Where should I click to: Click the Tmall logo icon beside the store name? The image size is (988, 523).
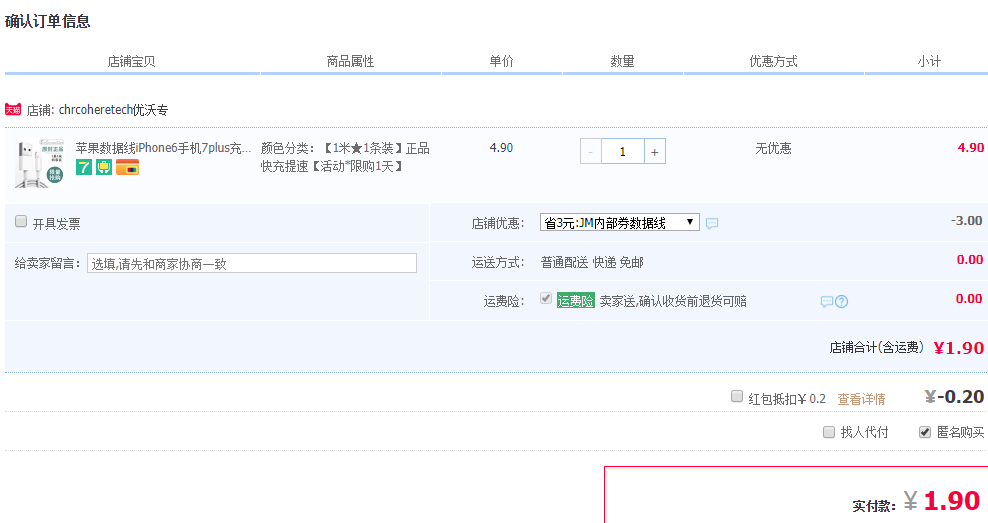point(13,109)
